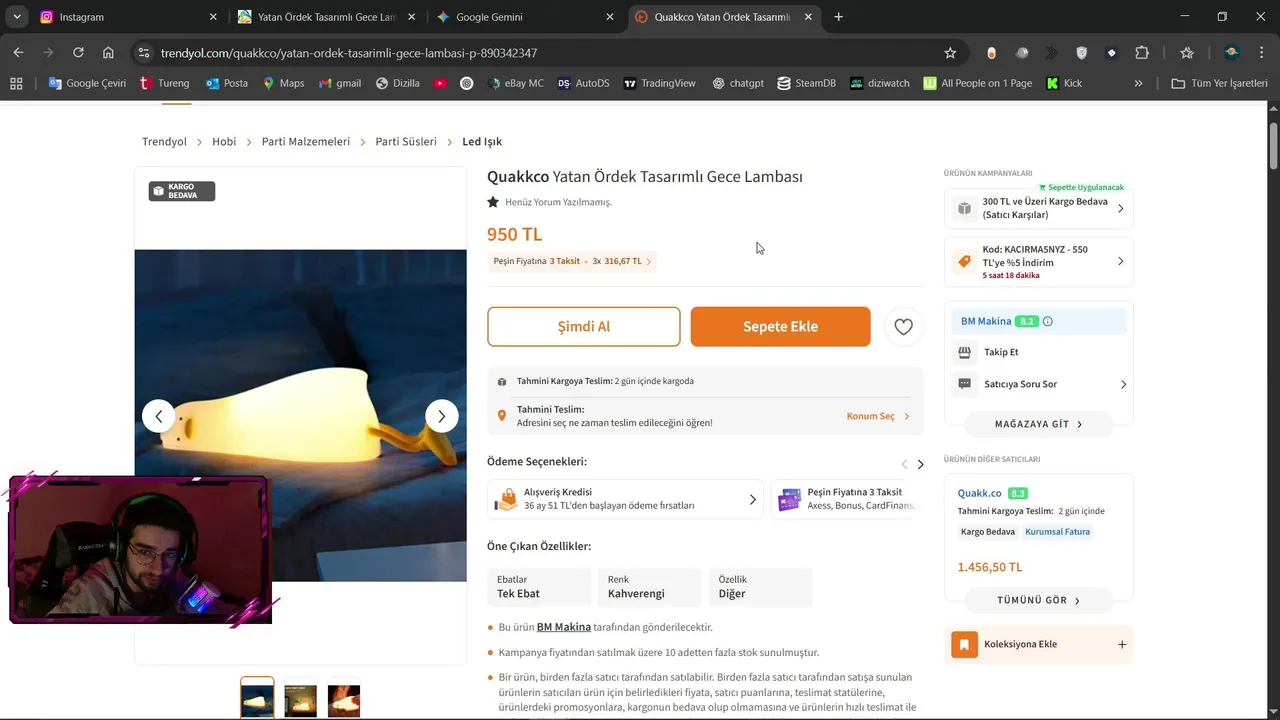Open the site info icon before the URL
Screen dimensions: 1280x720
click(144, 53)
